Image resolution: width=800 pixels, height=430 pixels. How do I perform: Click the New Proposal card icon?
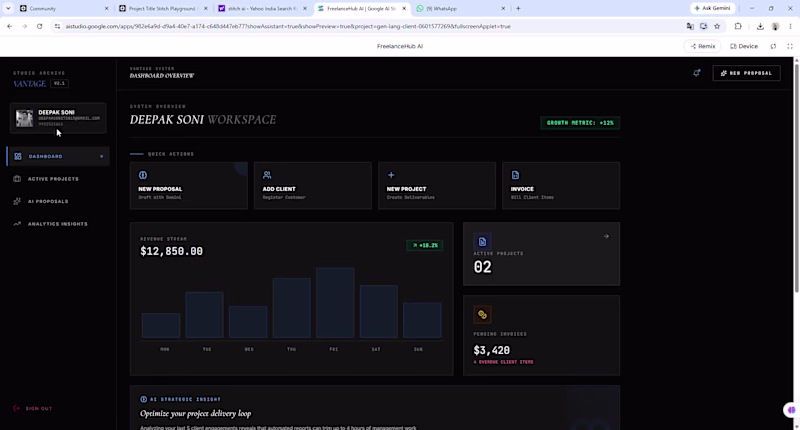click(143, 175)
